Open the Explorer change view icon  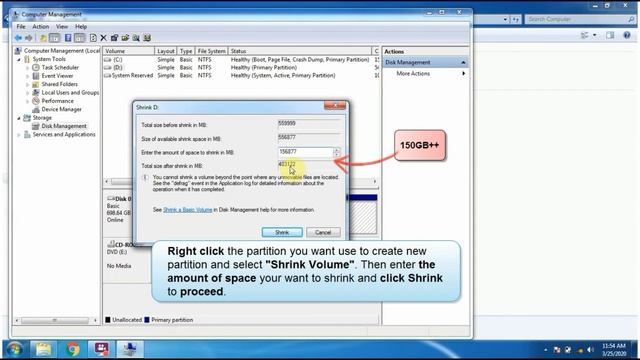tap(584, 36)
